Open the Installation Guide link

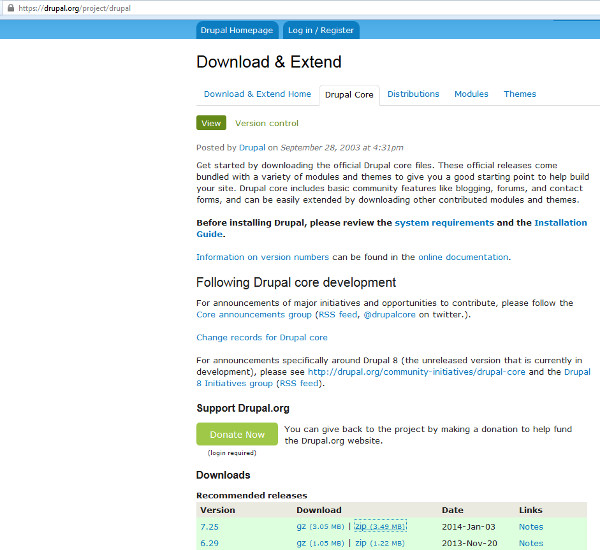(561, 223)
